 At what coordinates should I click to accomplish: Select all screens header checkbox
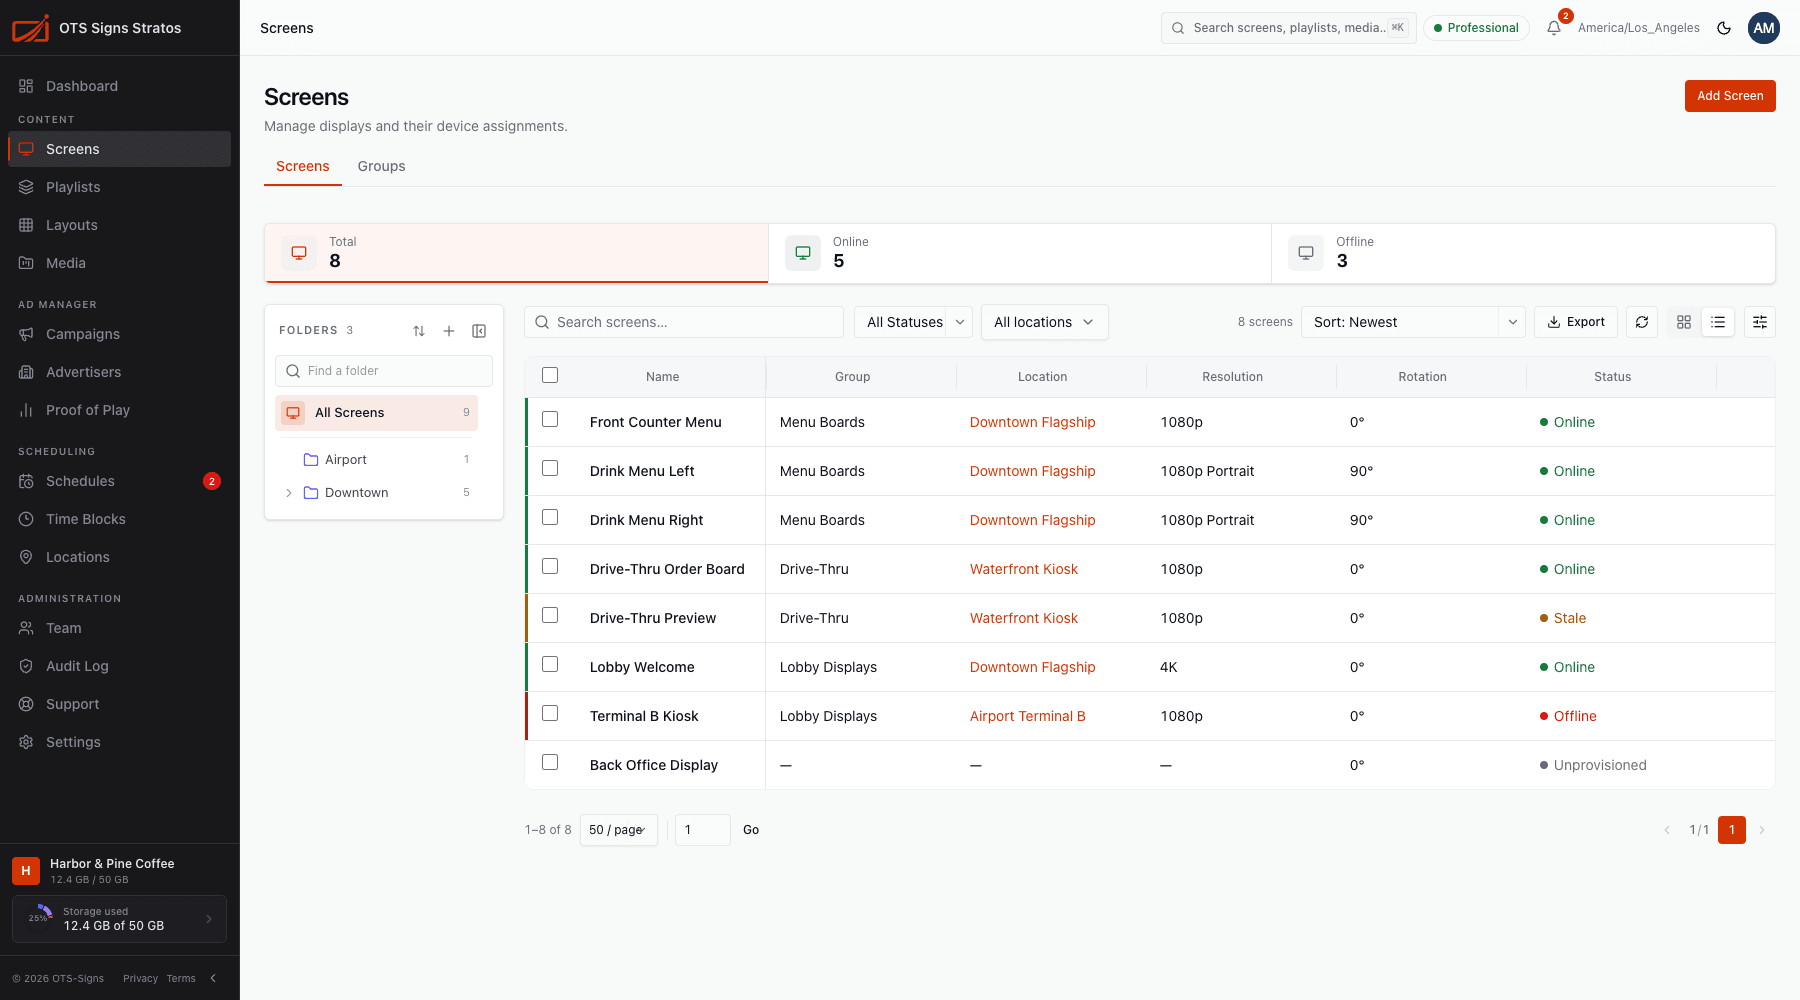tap(550, 375)
